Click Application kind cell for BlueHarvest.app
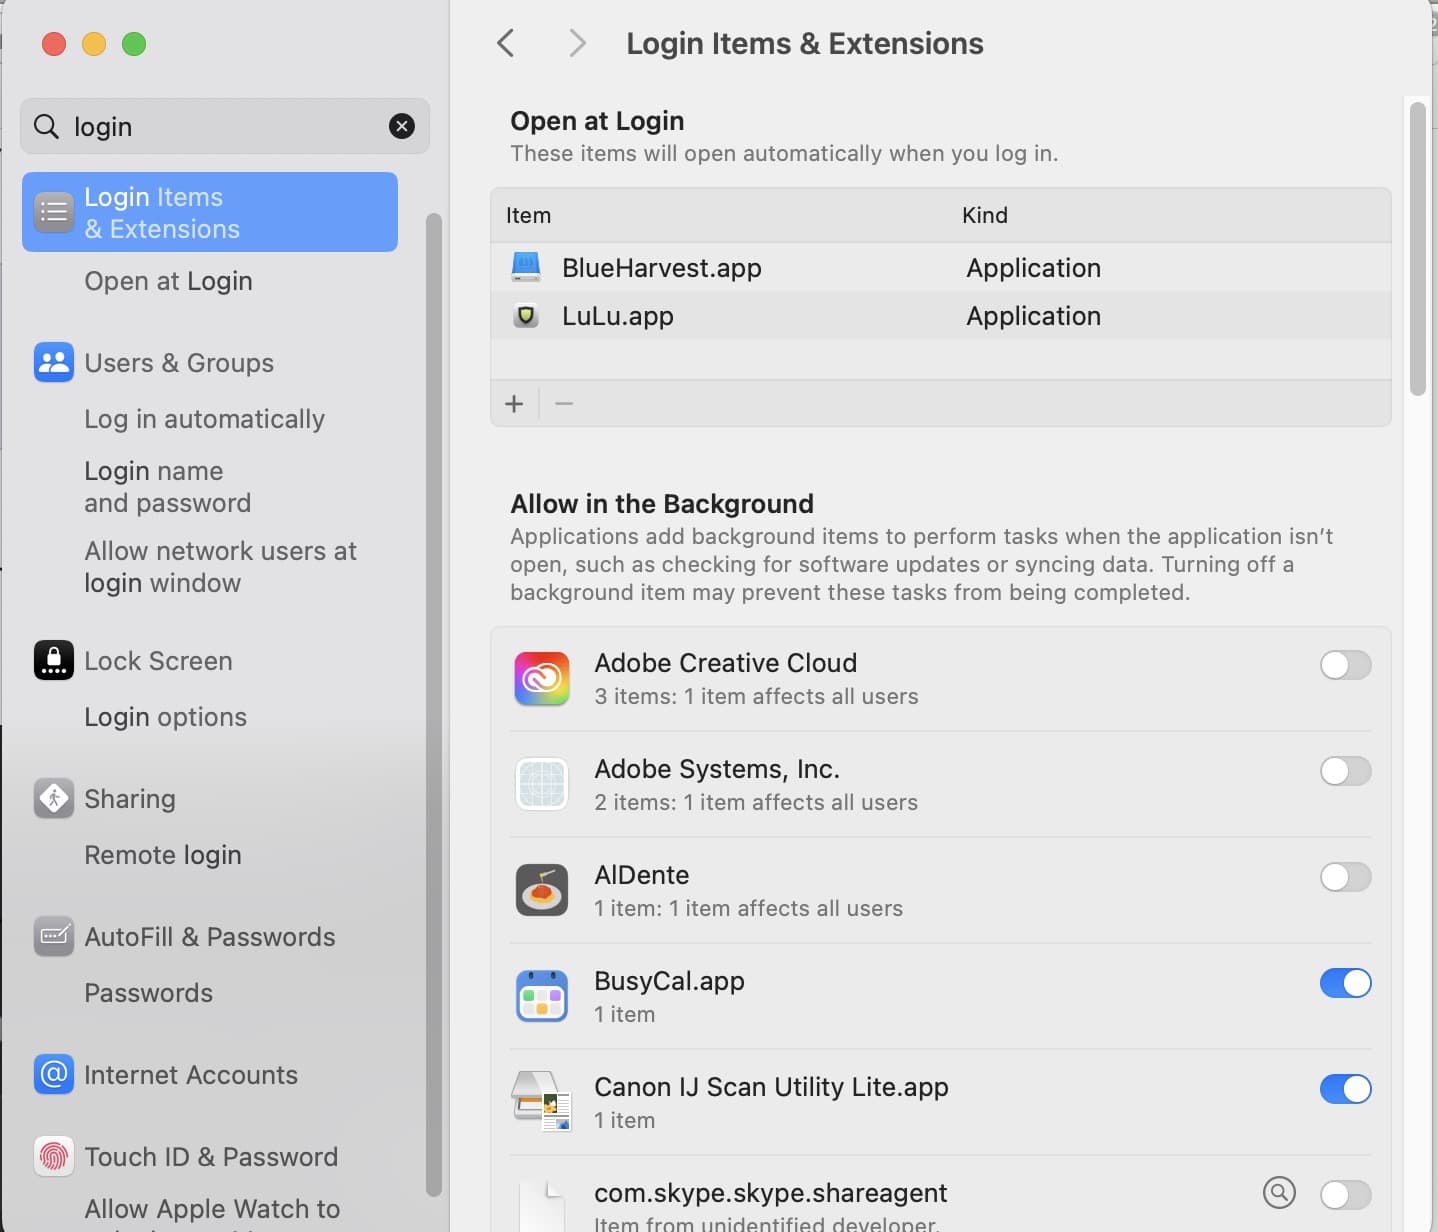 tap(1033, 268)
